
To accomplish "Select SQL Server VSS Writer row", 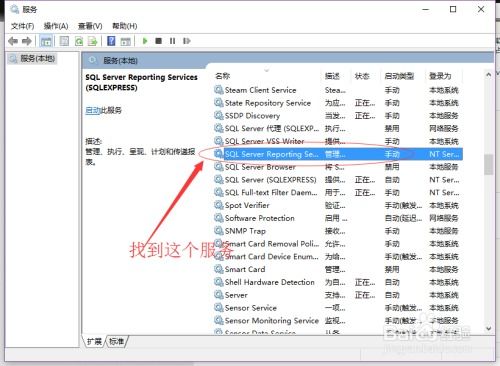I will 338,141.
